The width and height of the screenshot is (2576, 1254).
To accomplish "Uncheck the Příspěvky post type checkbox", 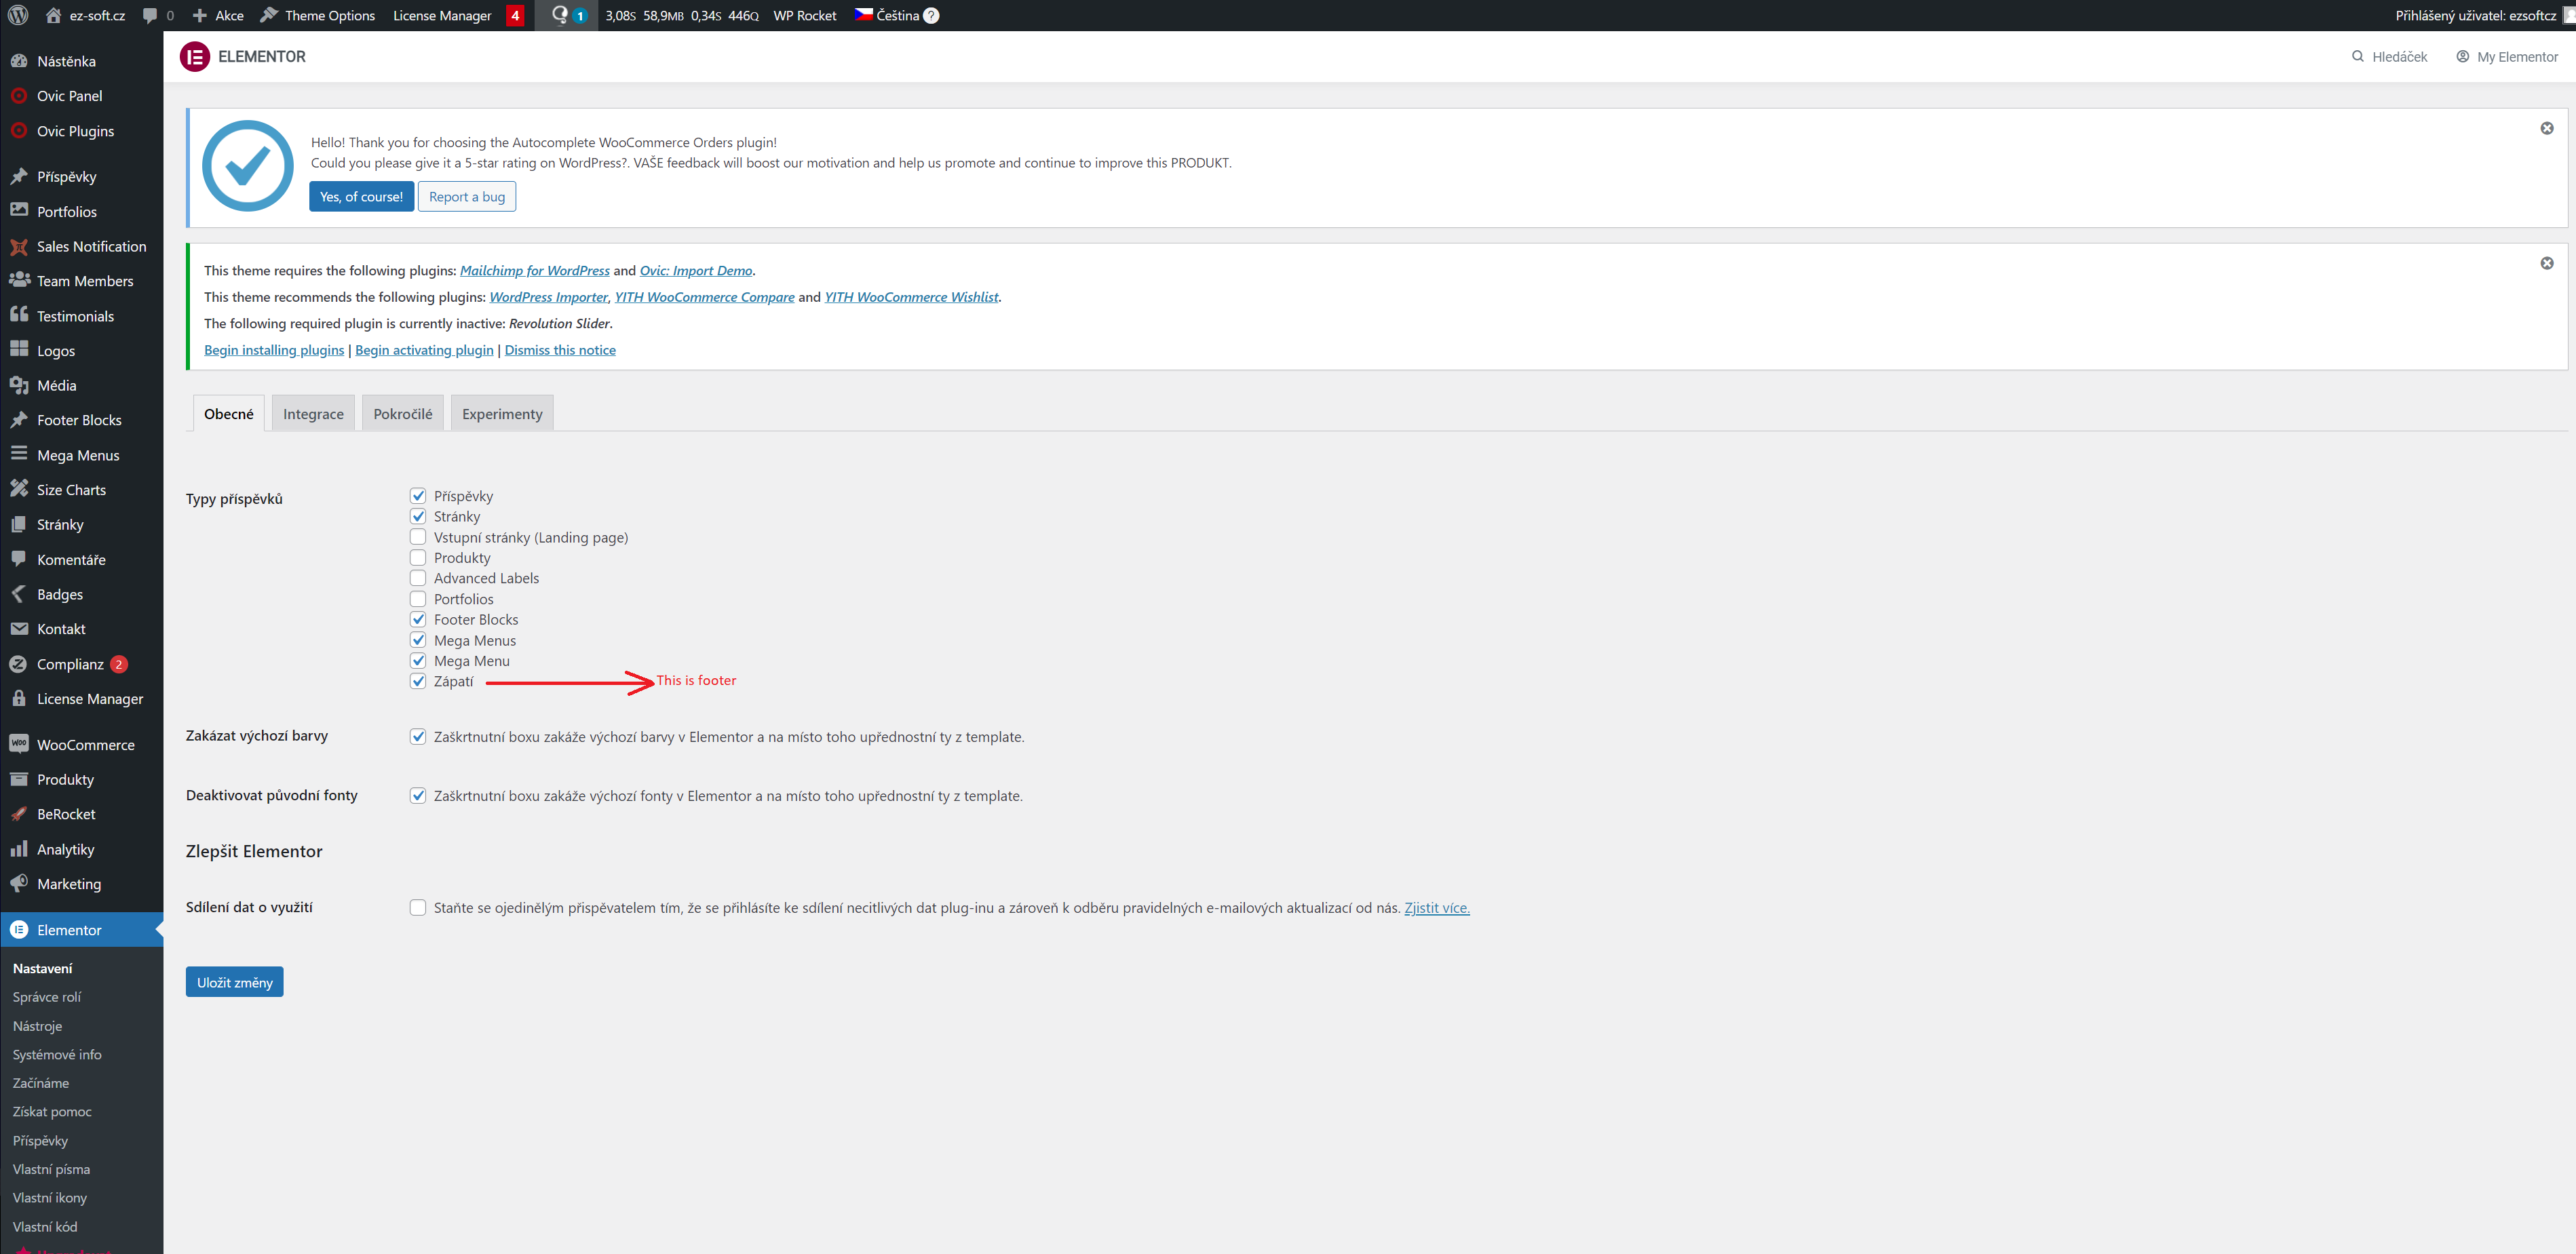I will tap(418, 496).
